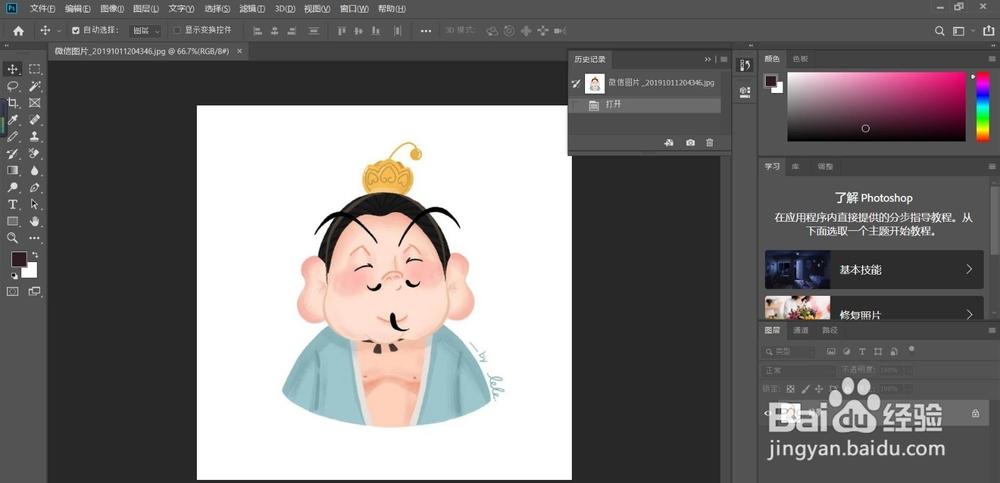Align top edges in the options bar
The width and height of the screenshot is (1000, 483).
point(341,31)
